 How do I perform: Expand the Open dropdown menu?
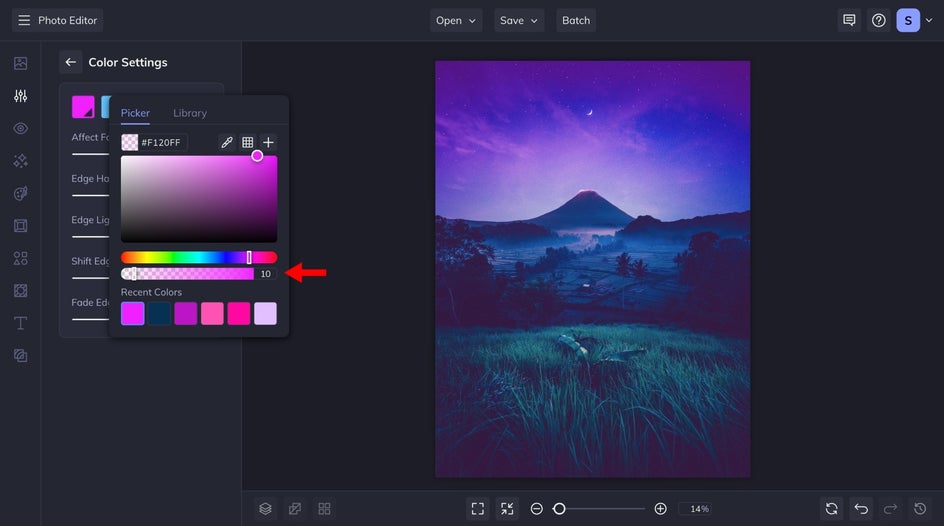point(456,20)
